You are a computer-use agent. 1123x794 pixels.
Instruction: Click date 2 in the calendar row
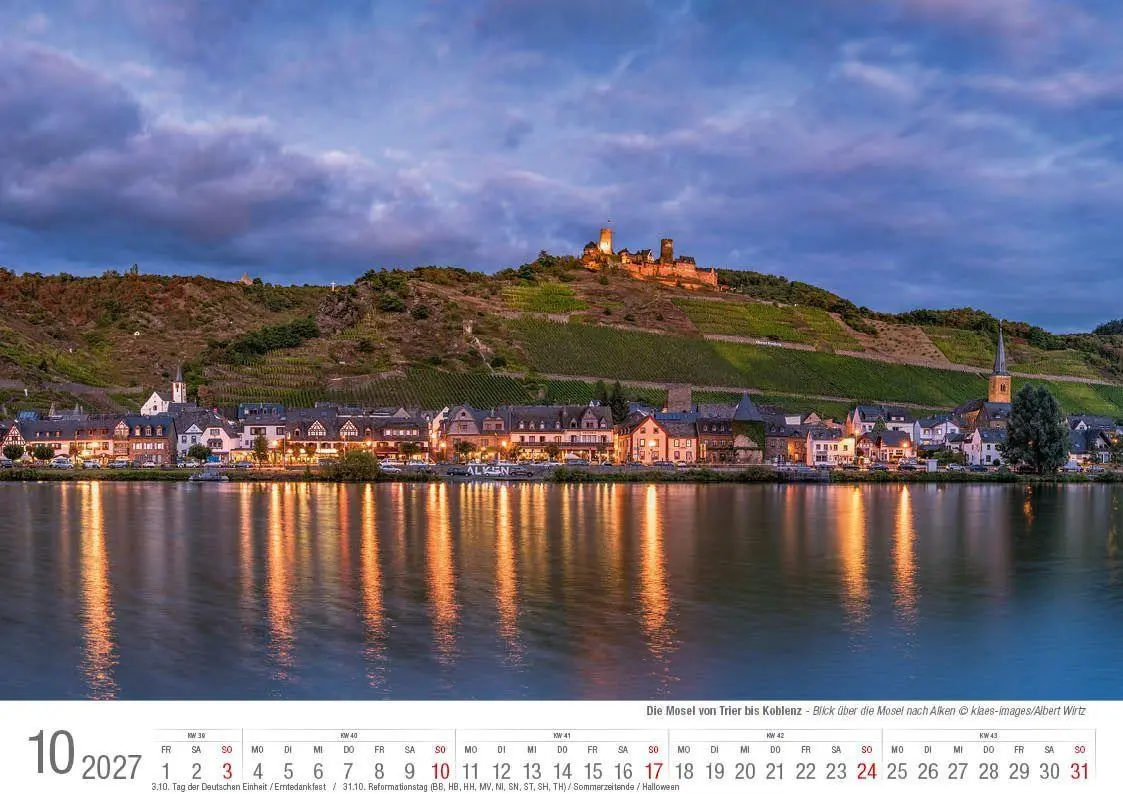(x=196, y=770)
